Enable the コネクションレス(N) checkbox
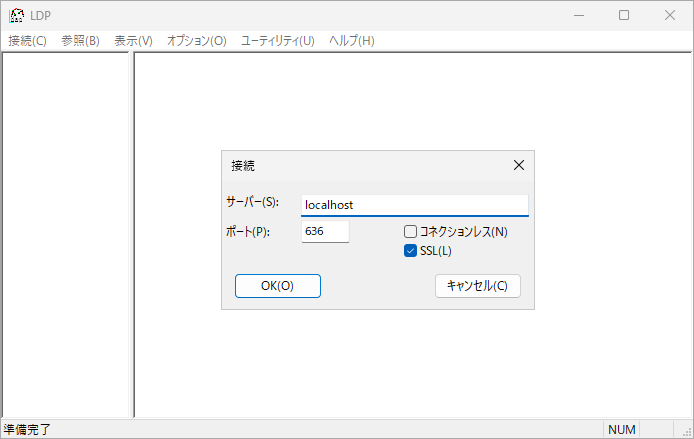Screen dimensions: 694x439 click(410, 232)
